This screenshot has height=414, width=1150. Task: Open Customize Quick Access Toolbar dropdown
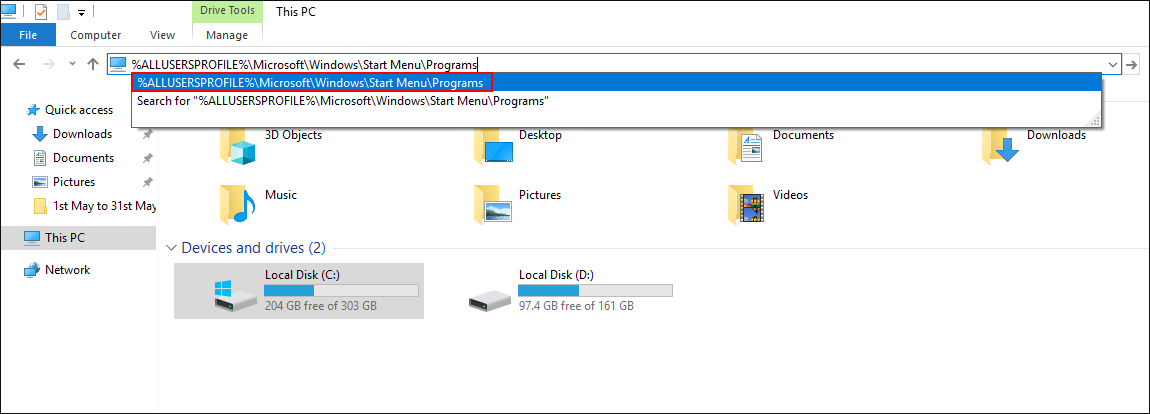tap(81, 12)
